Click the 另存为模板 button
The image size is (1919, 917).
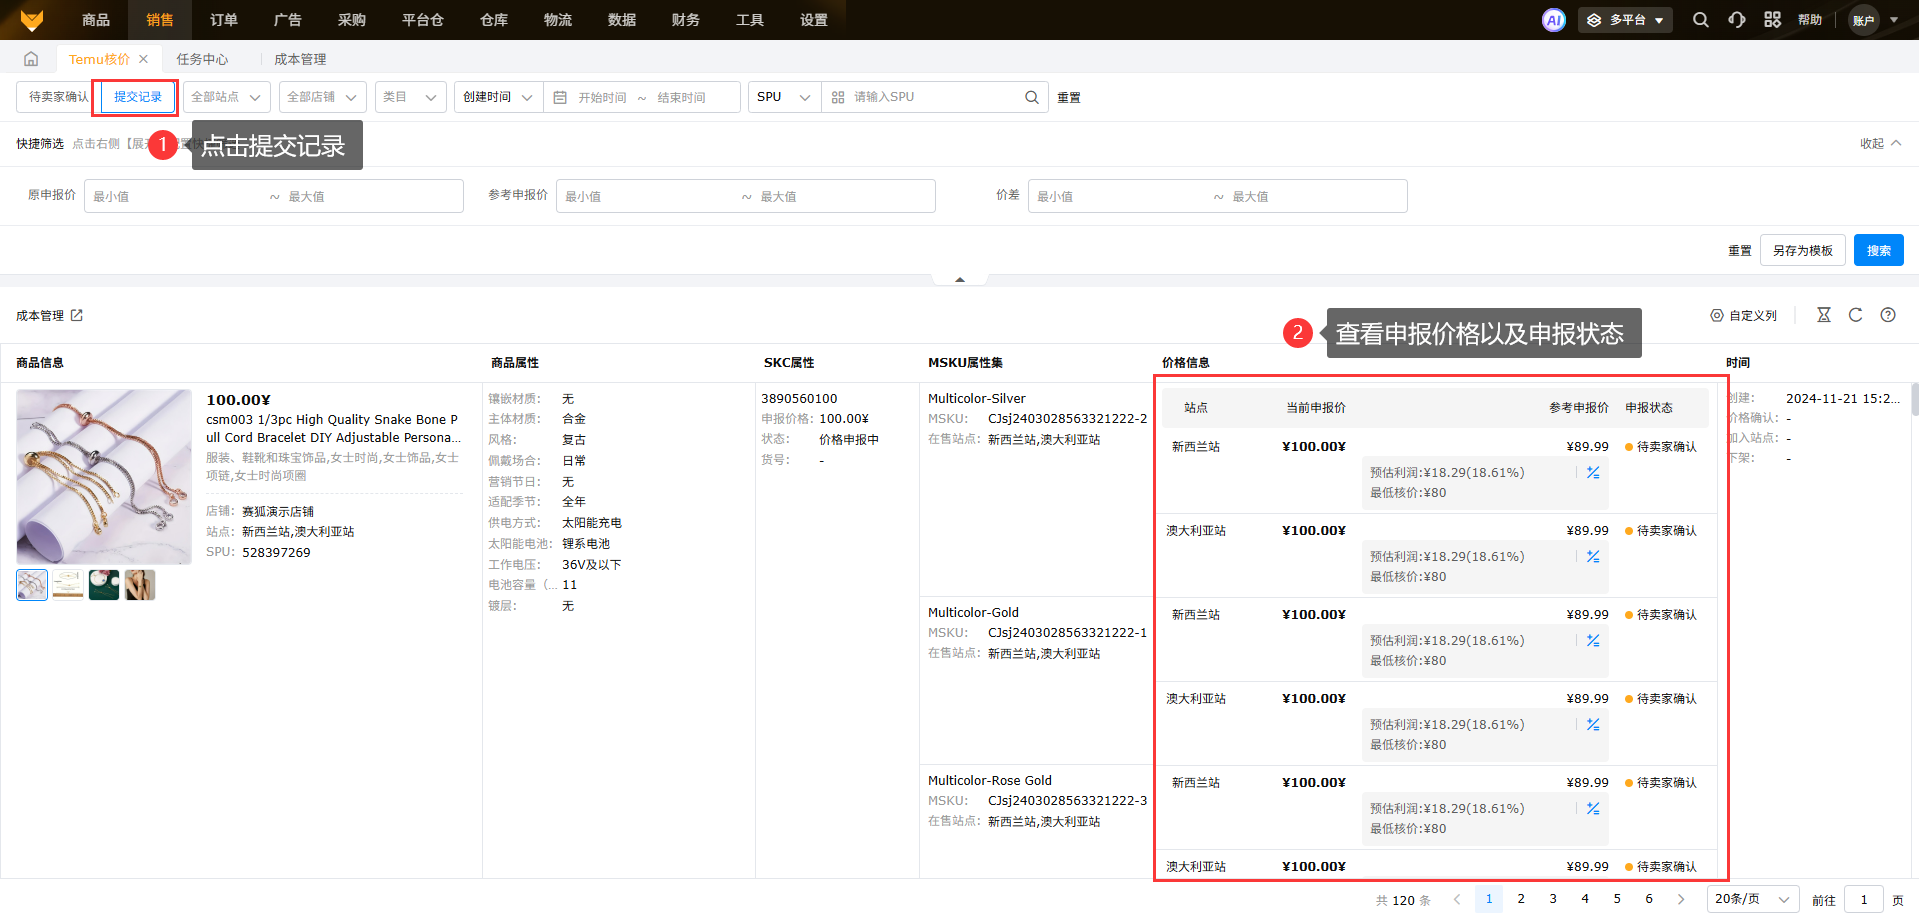tap(1802, 251)
